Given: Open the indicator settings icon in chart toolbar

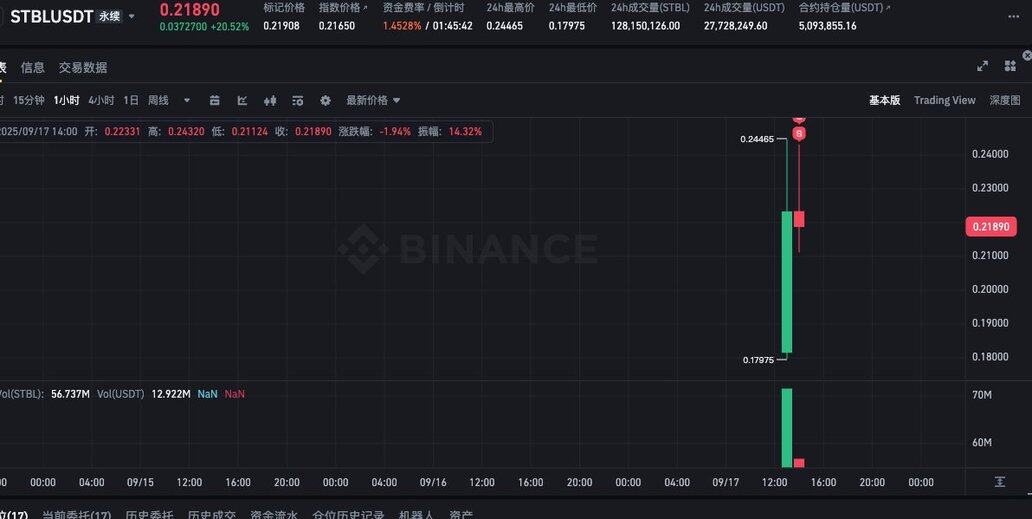Looking at the screenshot, I should pyautogui.click(x=215, y=101).
